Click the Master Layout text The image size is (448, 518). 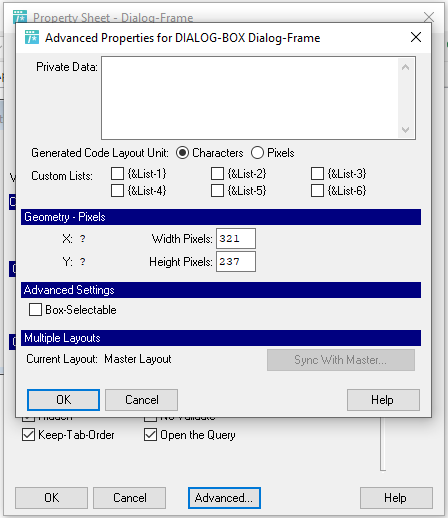click(138, 359)
